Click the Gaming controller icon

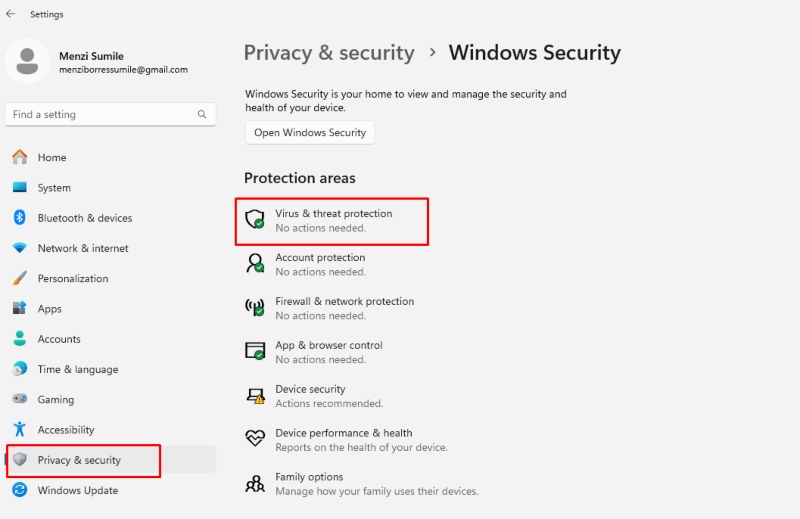tap(20, 399)
